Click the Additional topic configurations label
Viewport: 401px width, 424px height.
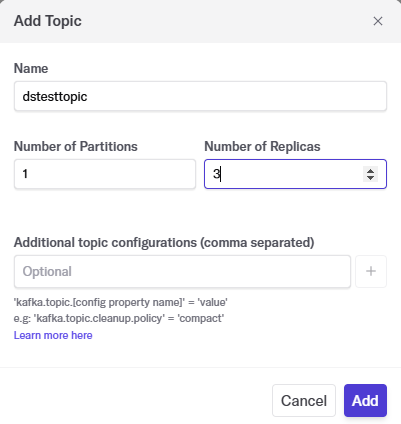pyautogui.click(x=164, y=242)
